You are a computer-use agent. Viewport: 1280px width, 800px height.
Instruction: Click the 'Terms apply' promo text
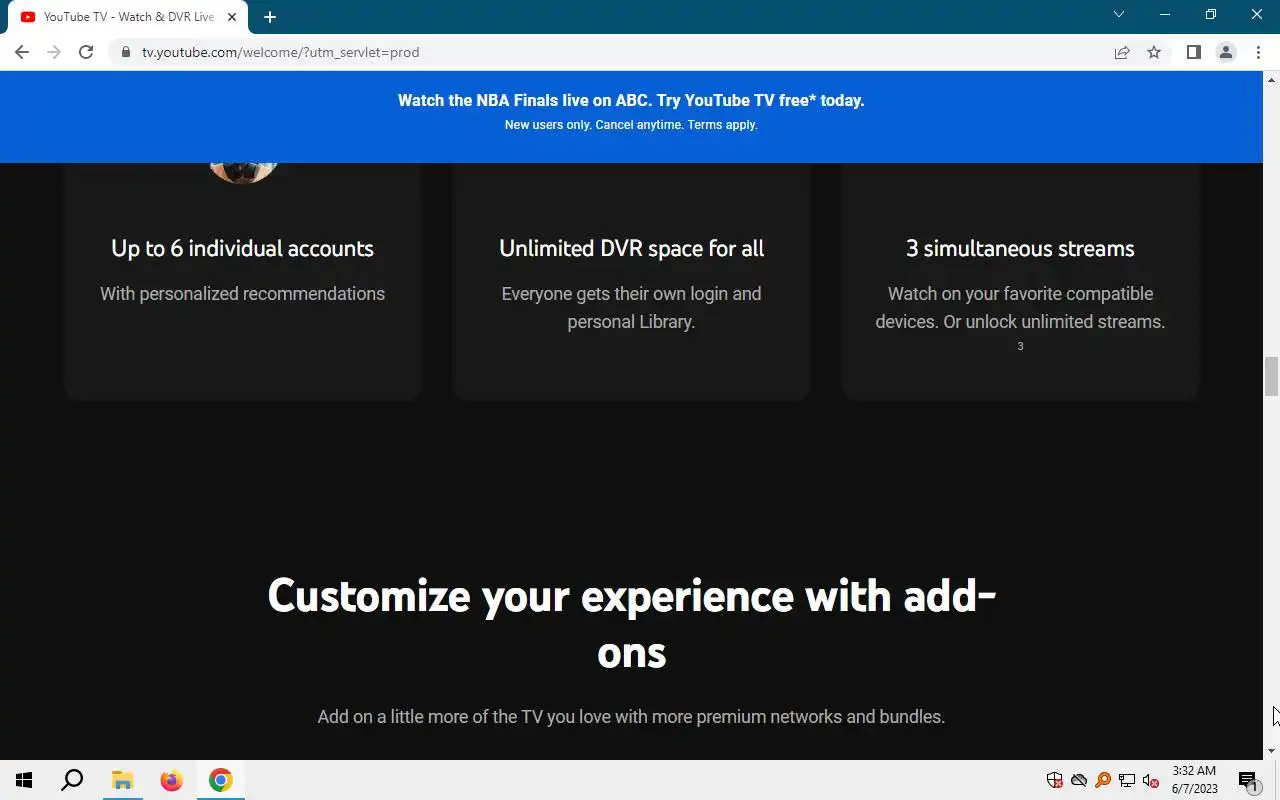click(722, 125)
